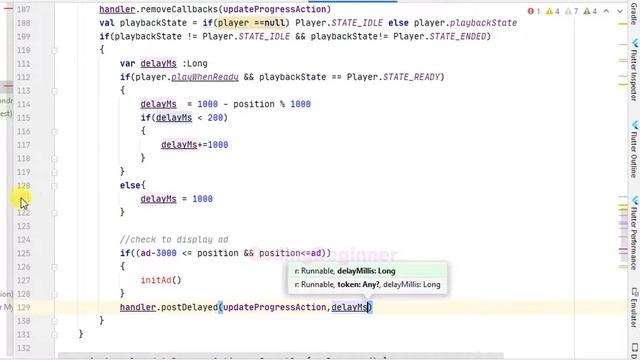Click updateProgressAction on line 129
The width and height of the screenshot is (640, 360).
(275, 307)
